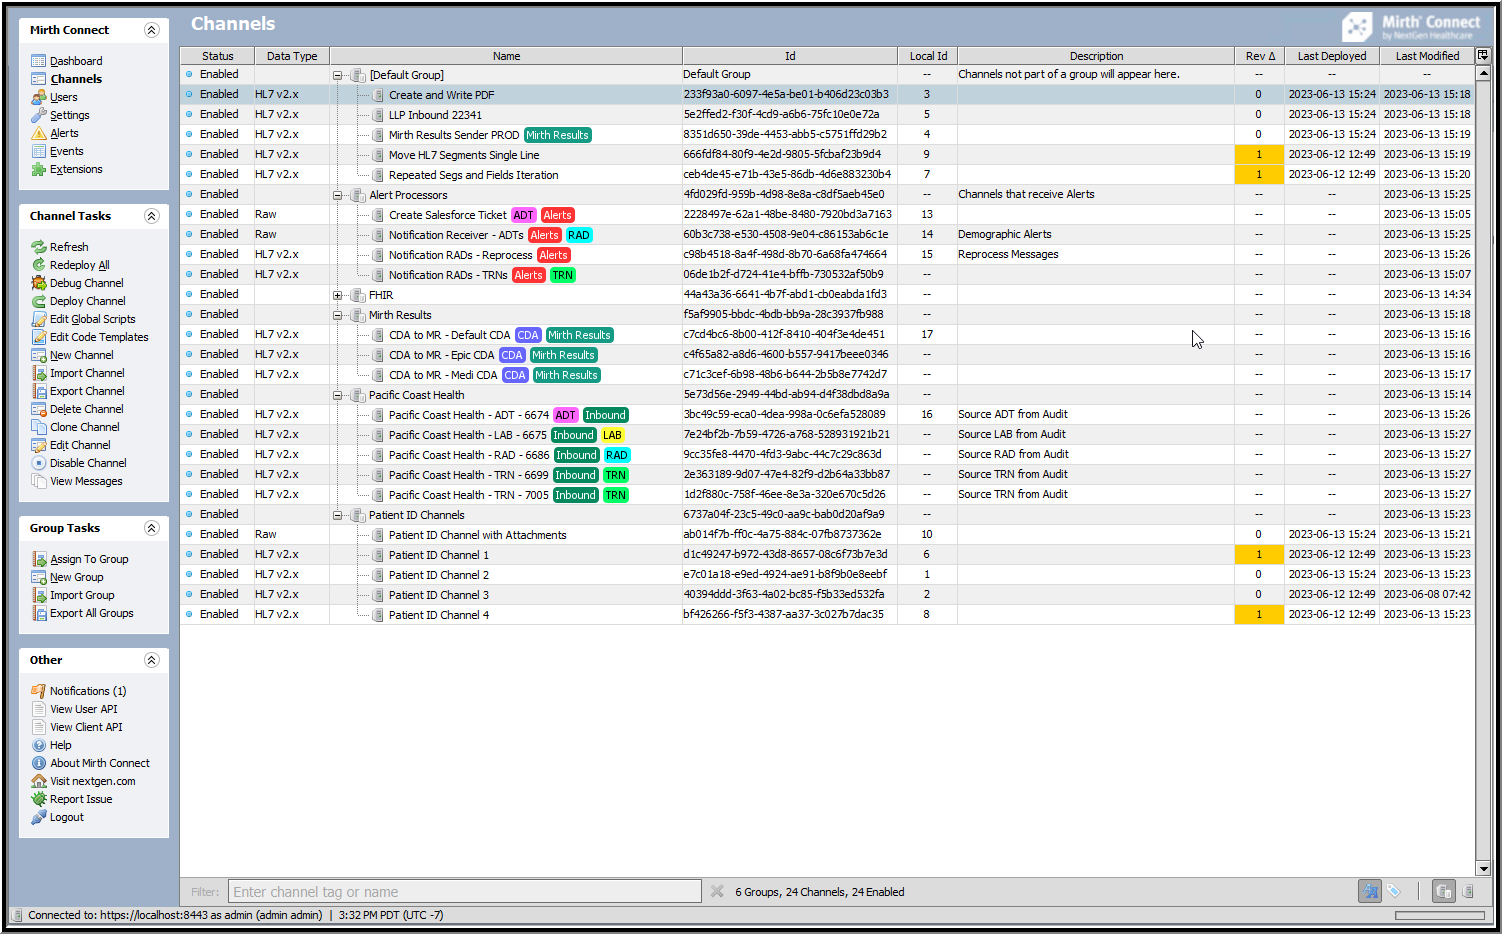Go to Settings in Mirth Connect panel
This screenshot has width=1502, height=934.
tap(69, 115)
